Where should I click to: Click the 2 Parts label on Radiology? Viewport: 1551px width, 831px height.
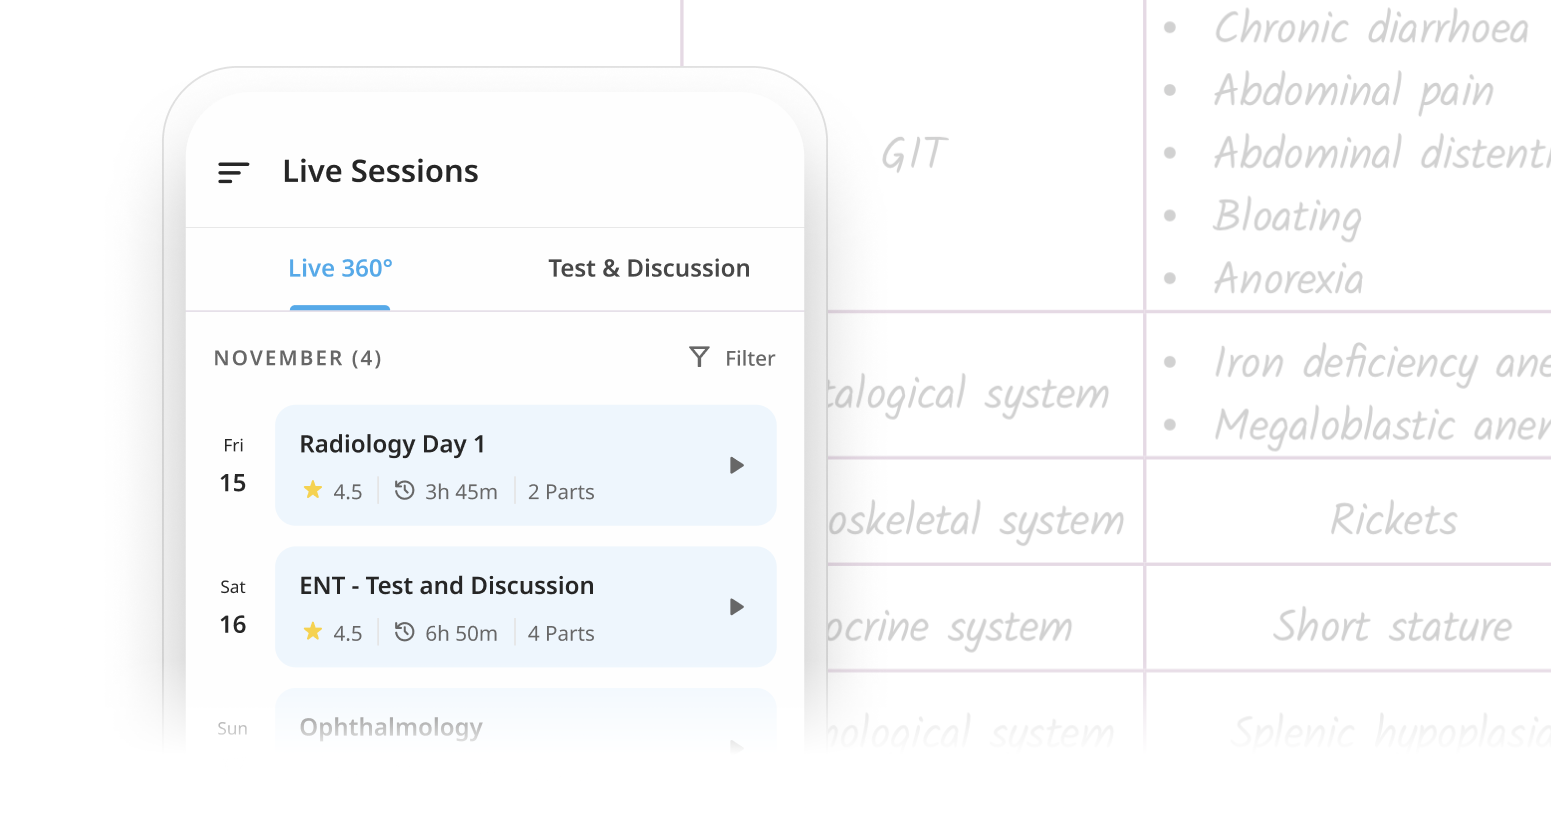561,492
